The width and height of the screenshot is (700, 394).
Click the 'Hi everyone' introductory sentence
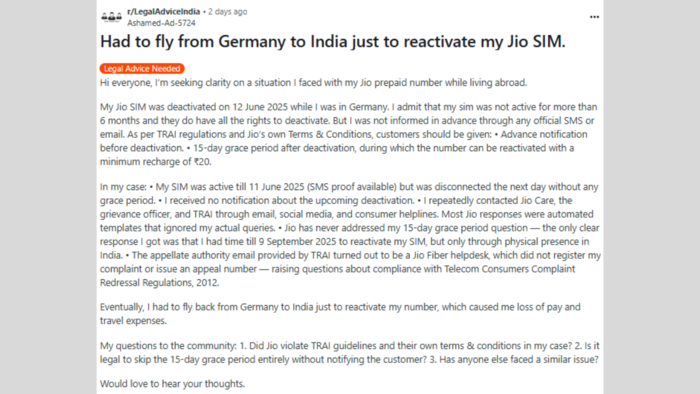click(x=313, y=83)
